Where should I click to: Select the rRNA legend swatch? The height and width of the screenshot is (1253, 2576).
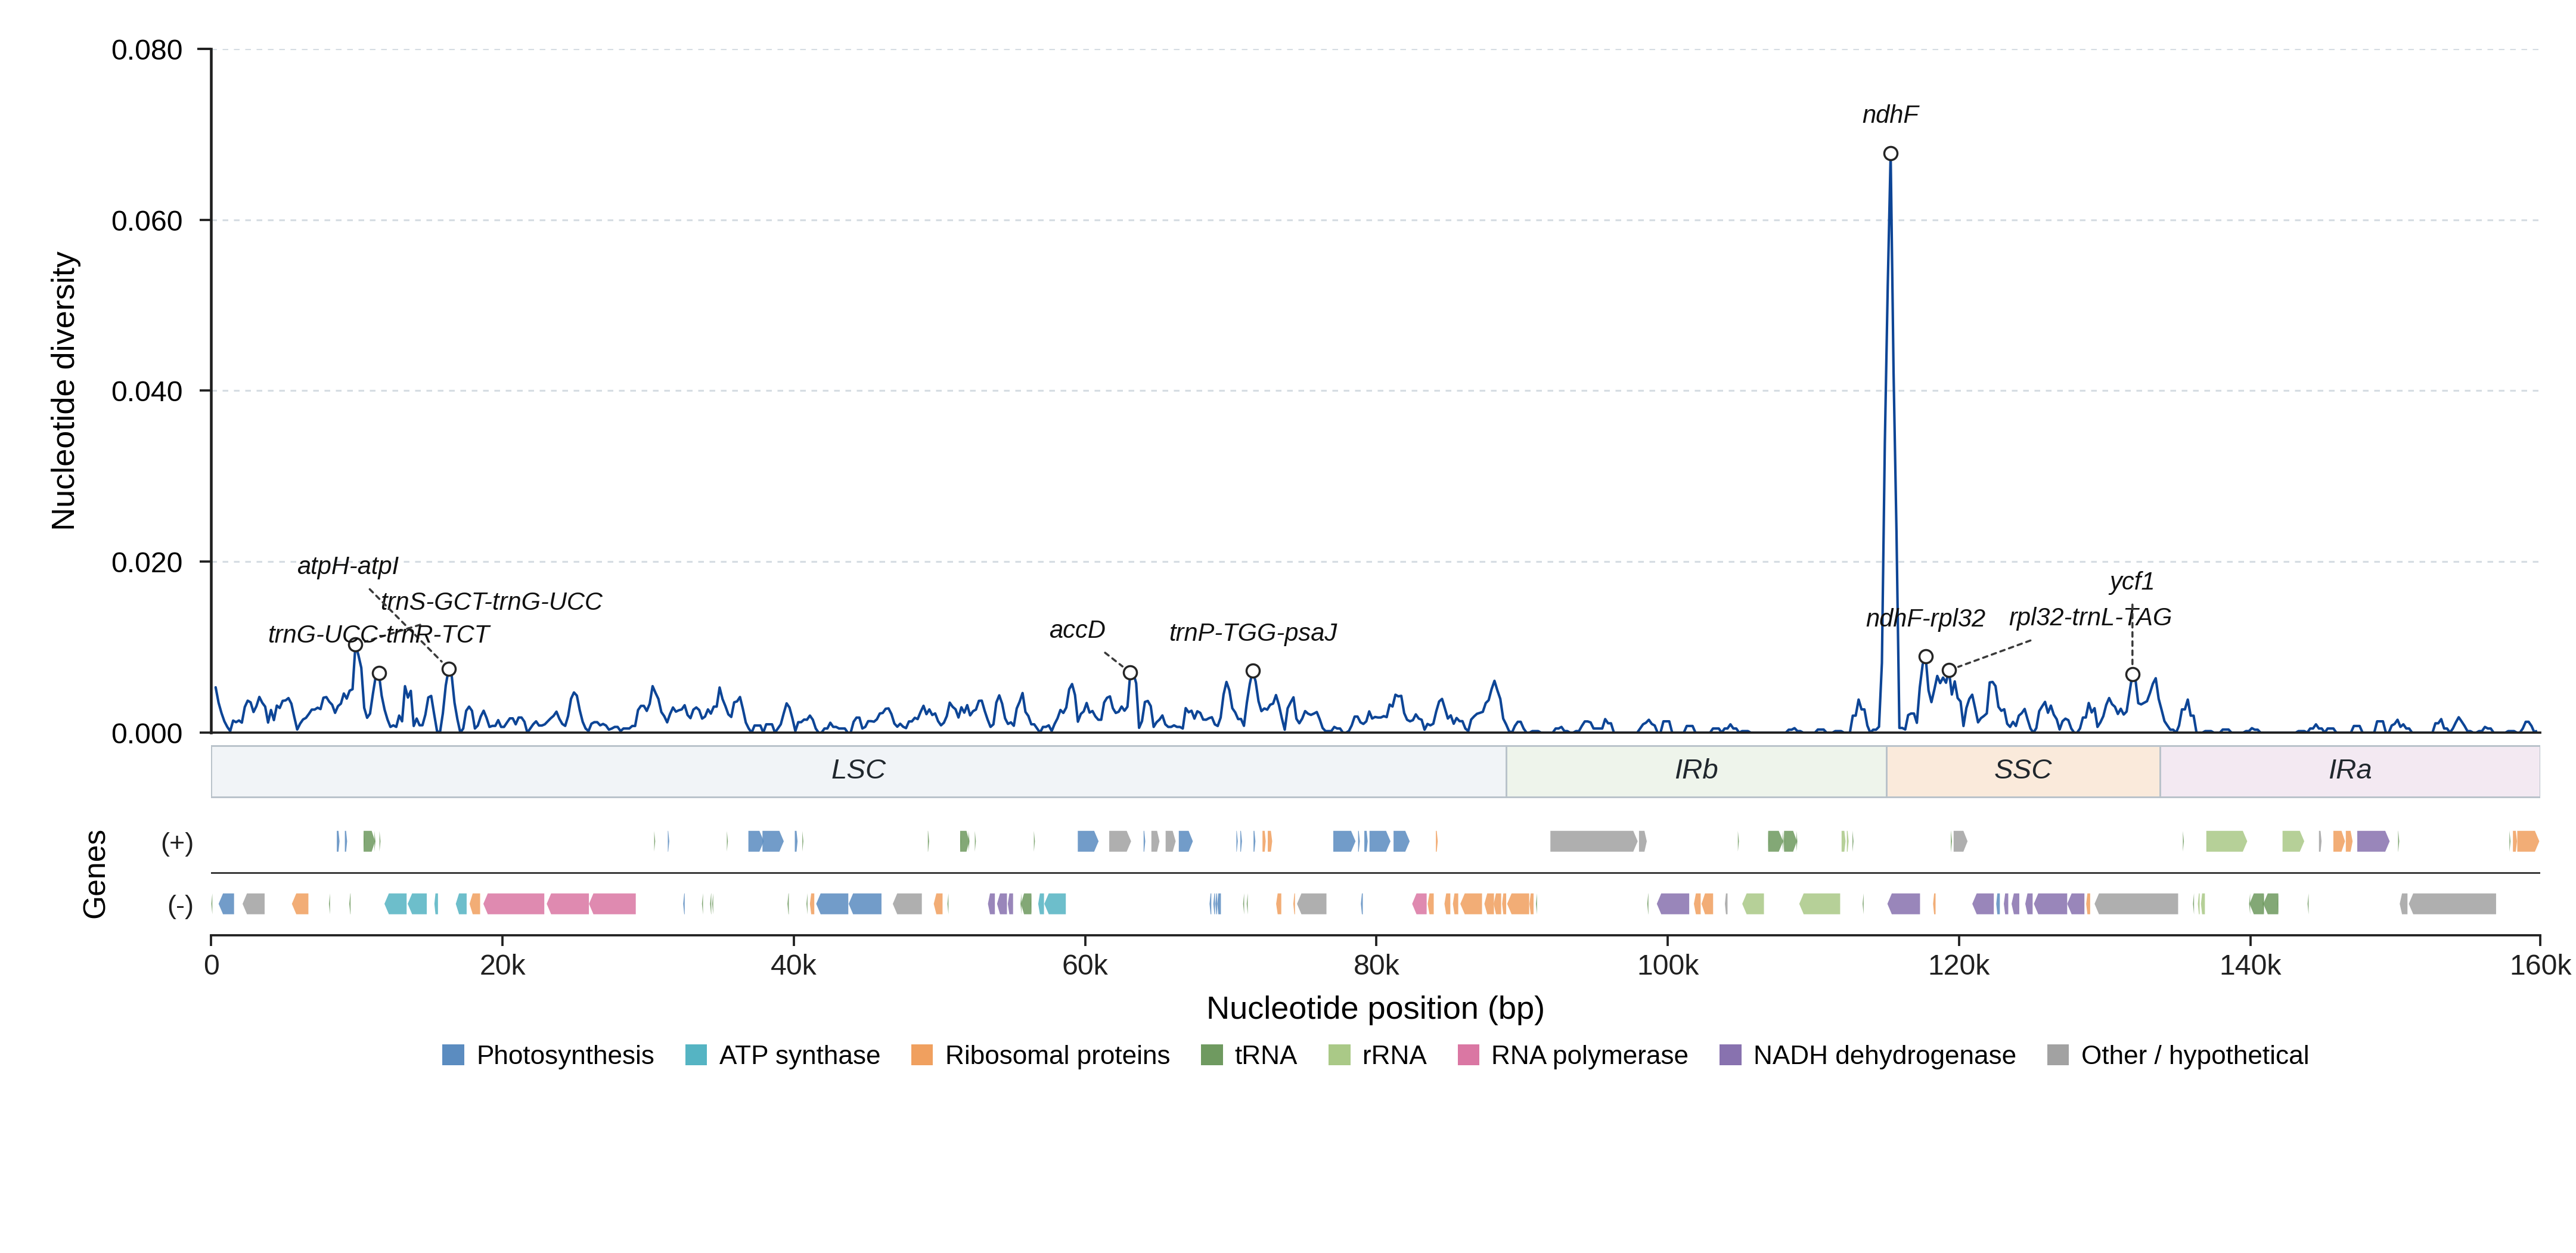coord(1339,1055)
